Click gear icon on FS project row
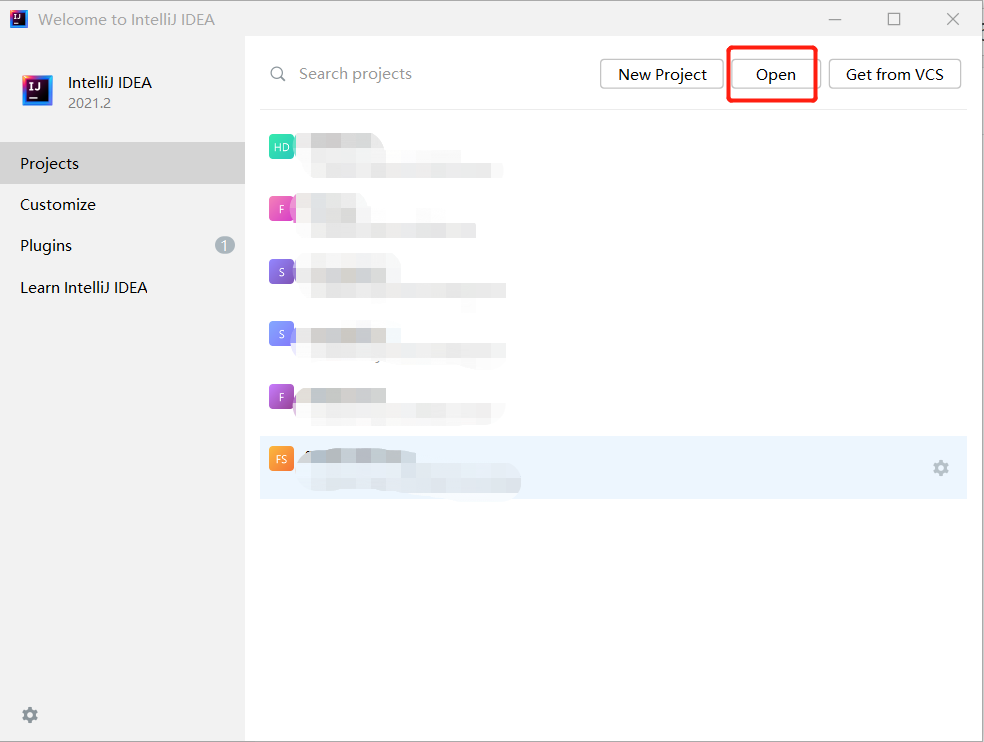Viewport: 984px width, 742px height. click(x=940, y=468)
